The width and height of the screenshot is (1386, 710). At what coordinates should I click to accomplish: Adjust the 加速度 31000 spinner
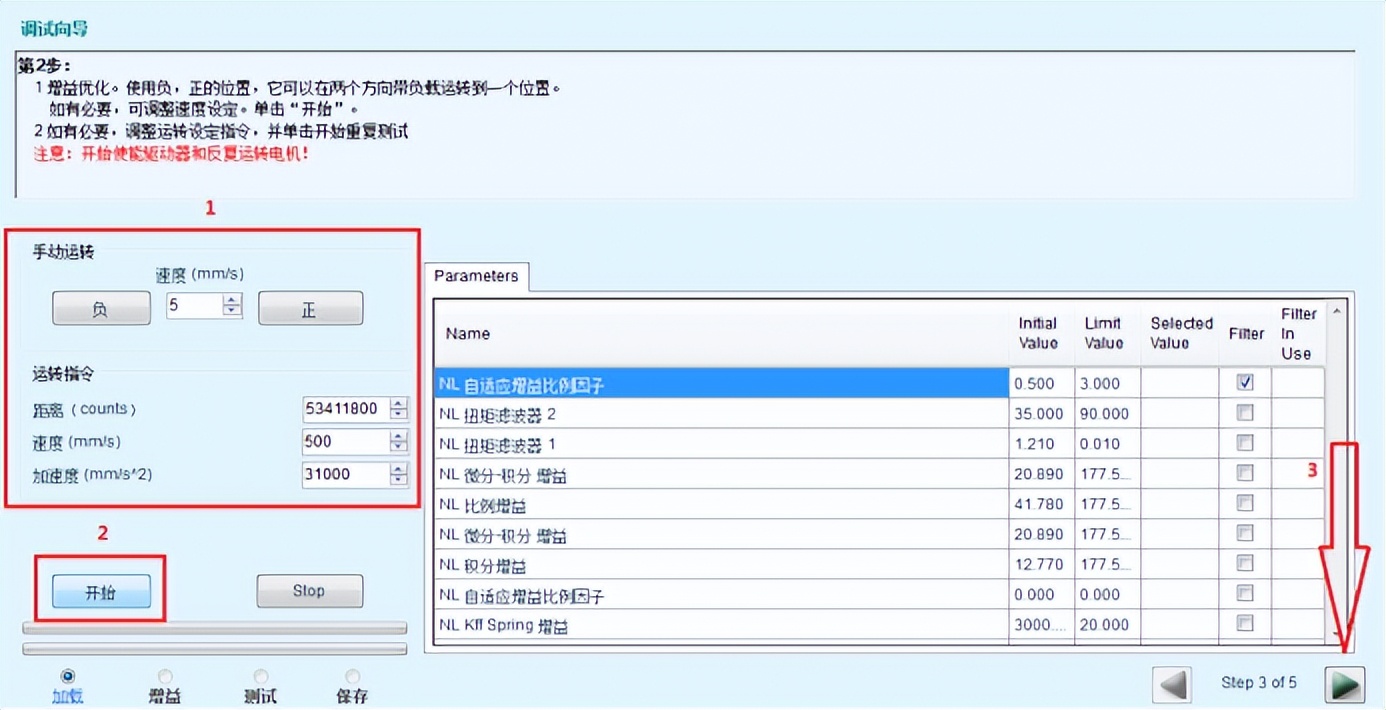pyautogui.click(x=399, y=474)
